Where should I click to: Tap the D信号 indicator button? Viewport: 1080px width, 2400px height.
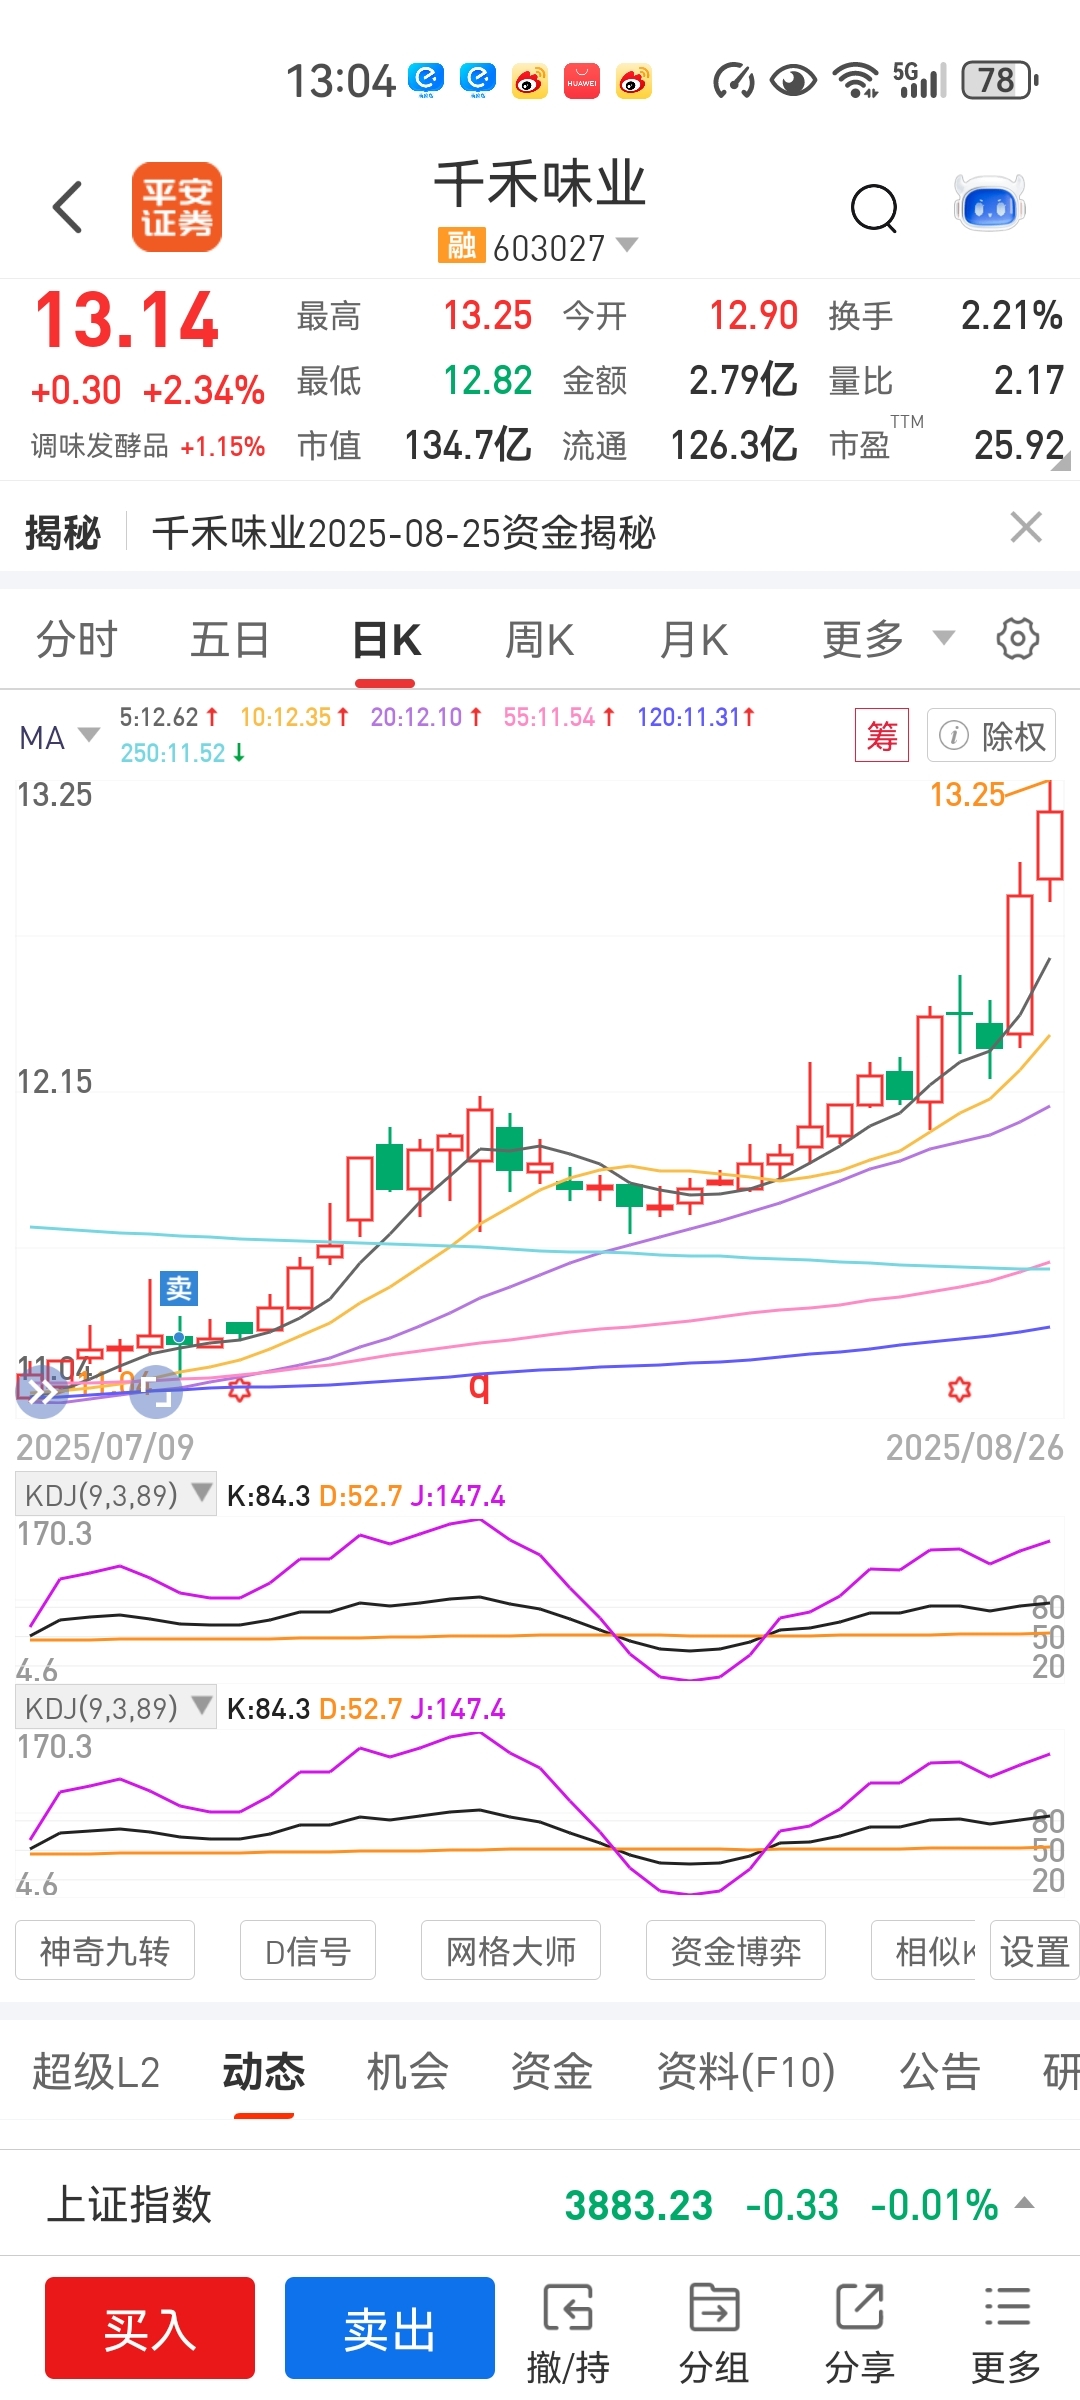(308, 1950)
